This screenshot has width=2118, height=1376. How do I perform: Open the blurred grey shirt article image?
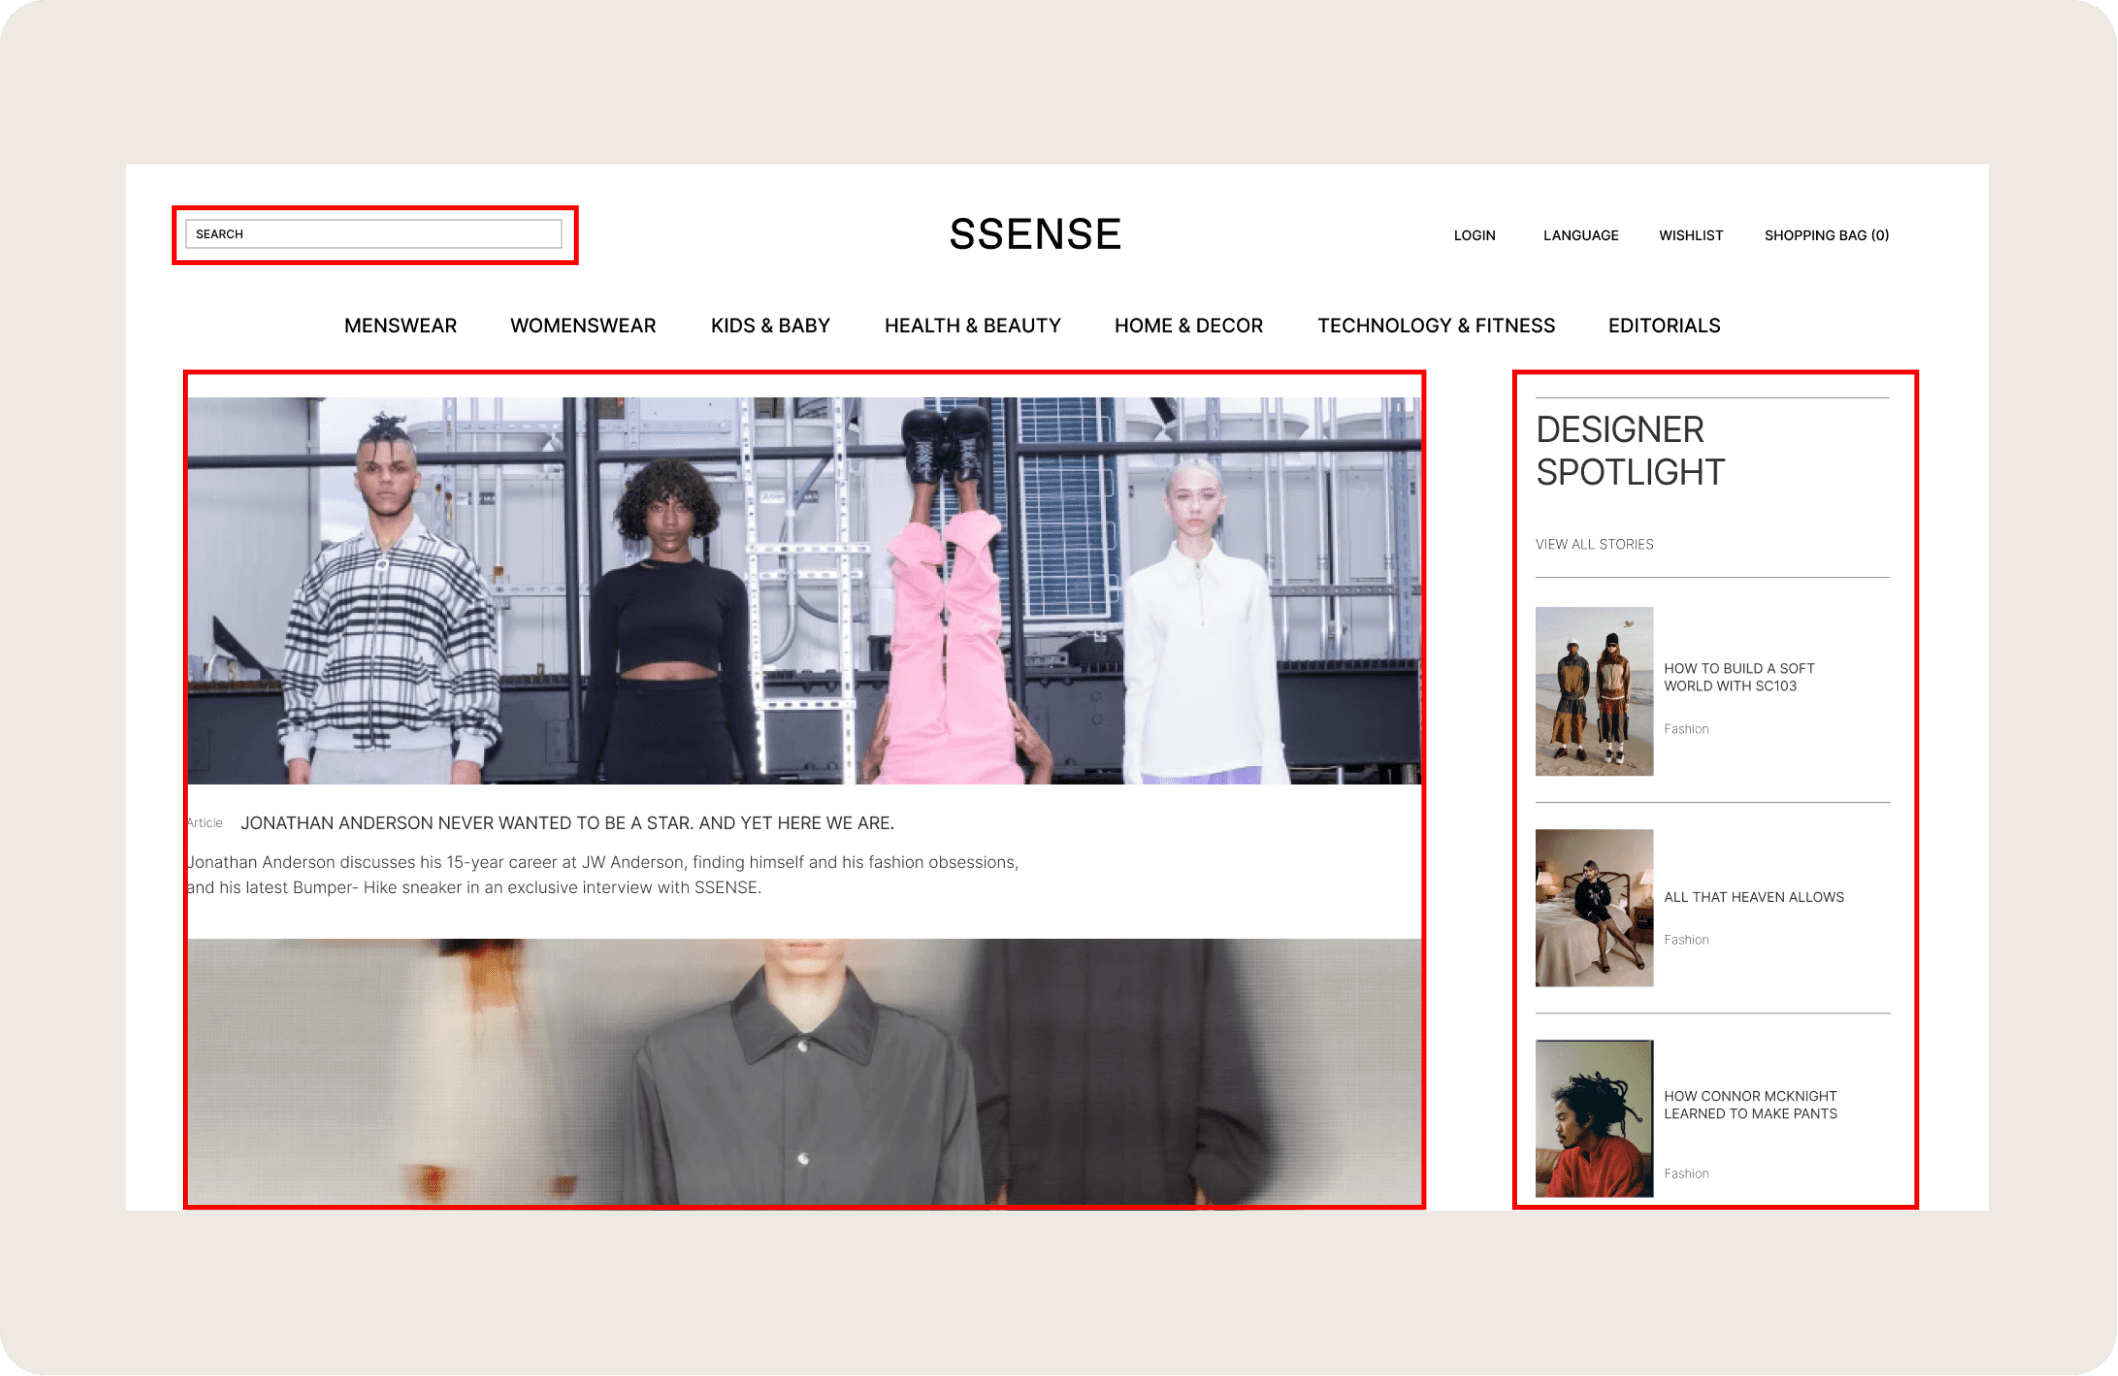(804, 1072)
